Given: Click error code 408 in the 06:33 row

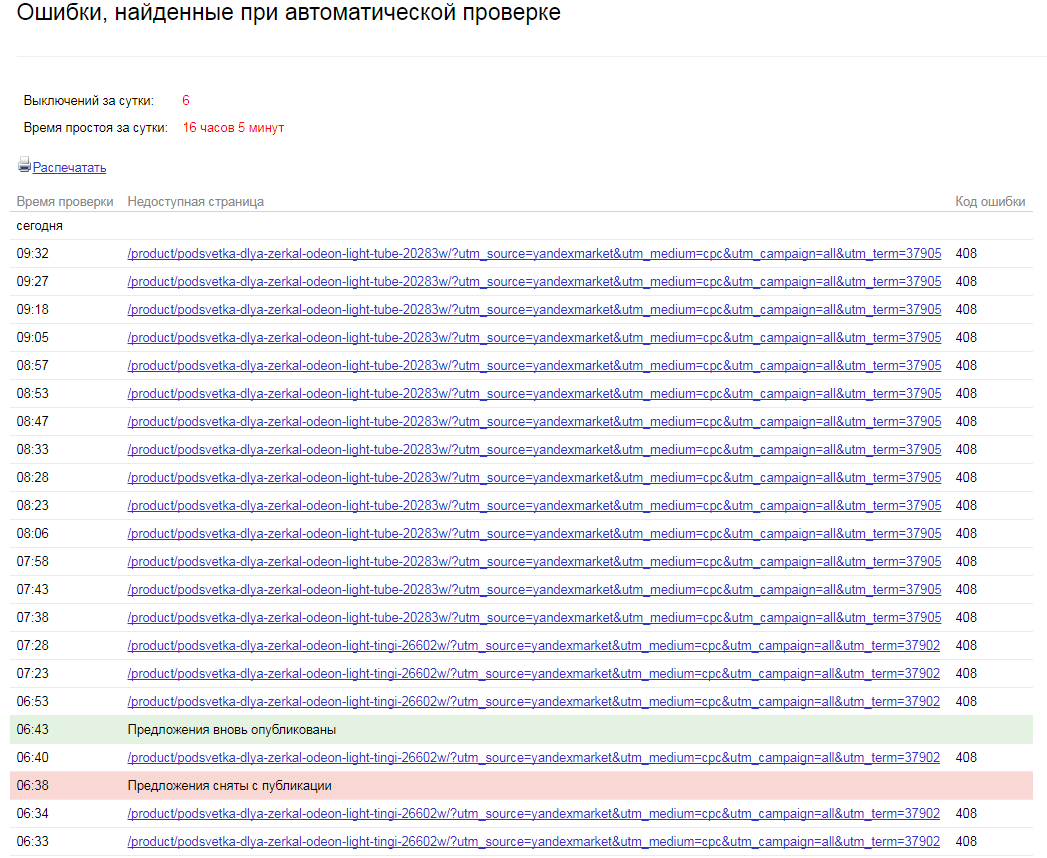Looking at the screenshot, I should [966, 843].
